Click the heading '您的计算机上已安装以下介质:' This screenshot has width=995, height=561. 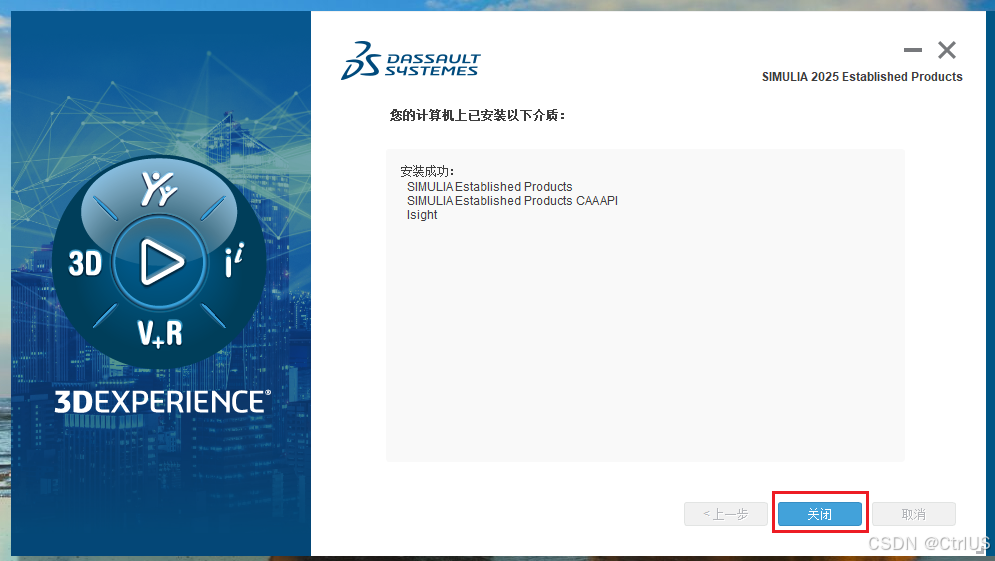point(477,115)
